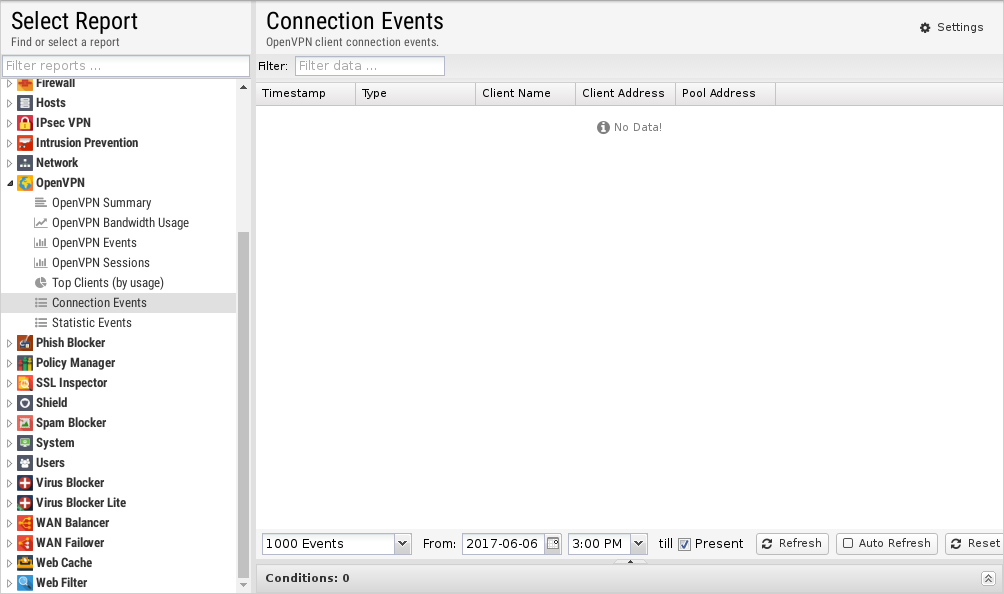1004x594 pixels.
Task: Enable the Auto Refresh checkbox
Action: [x=848, y=543]
